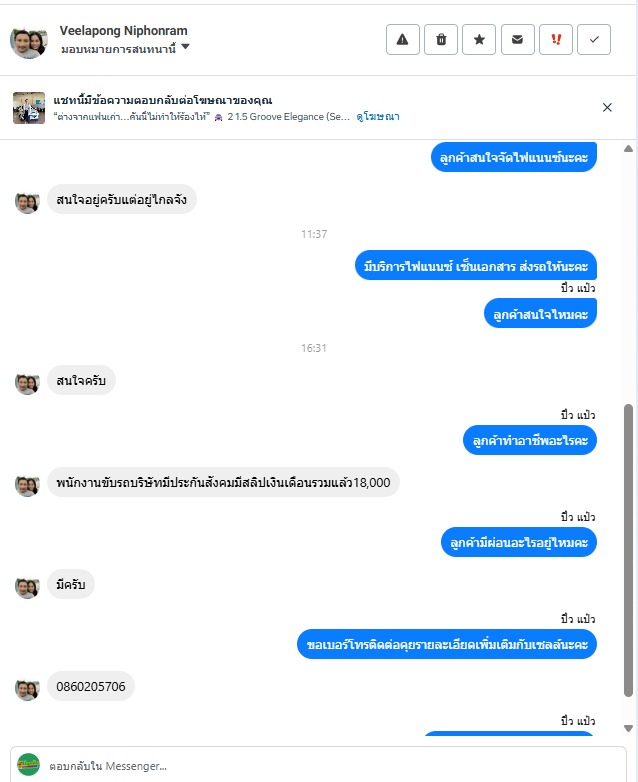Open the ad thumbnail in the banner

coord(29,108)
